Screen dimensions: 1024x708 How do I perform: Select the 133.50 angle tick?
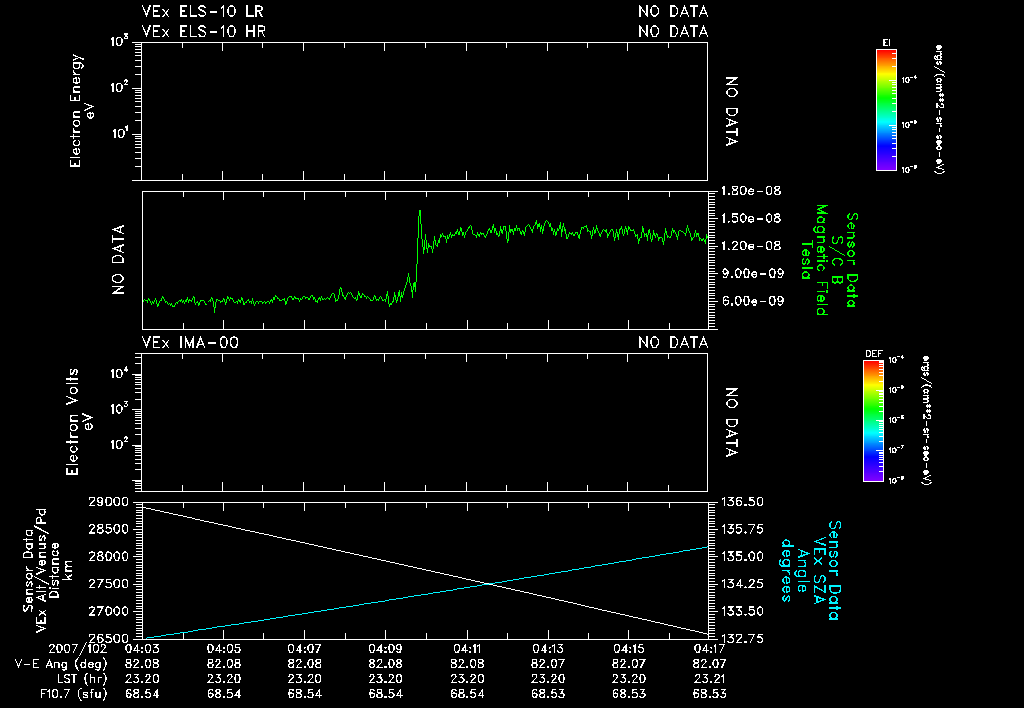pyautogui.click(x=742, y=611)
